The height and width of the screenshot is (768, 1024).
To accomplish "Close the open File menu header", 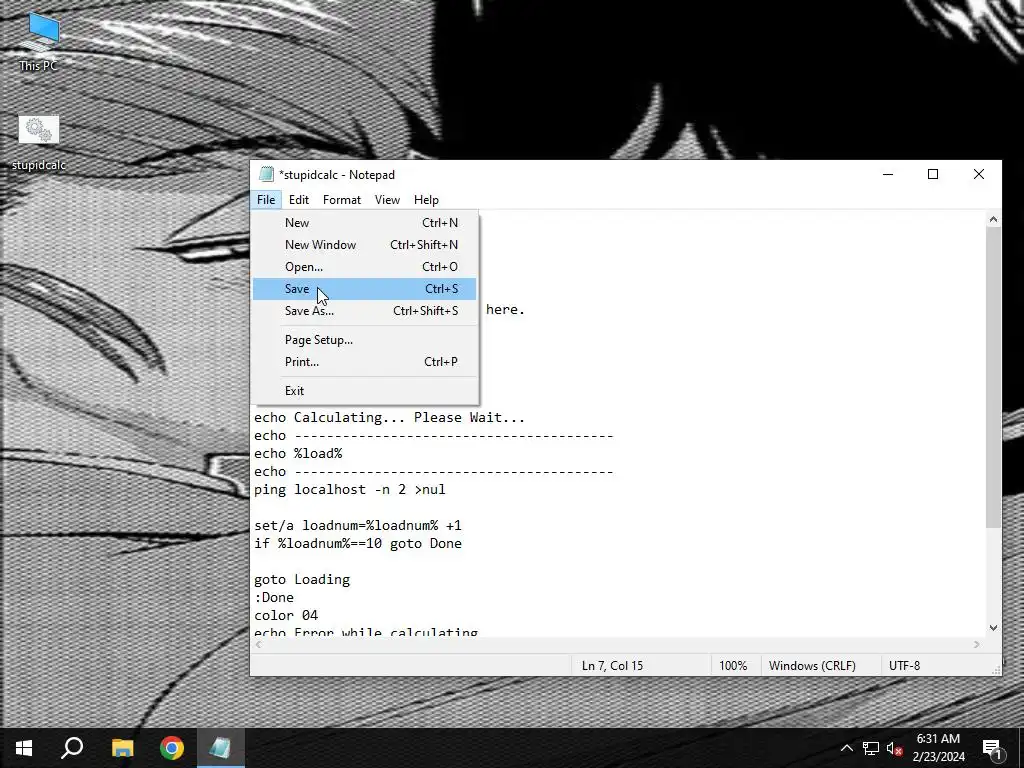I will coord(266,200).
